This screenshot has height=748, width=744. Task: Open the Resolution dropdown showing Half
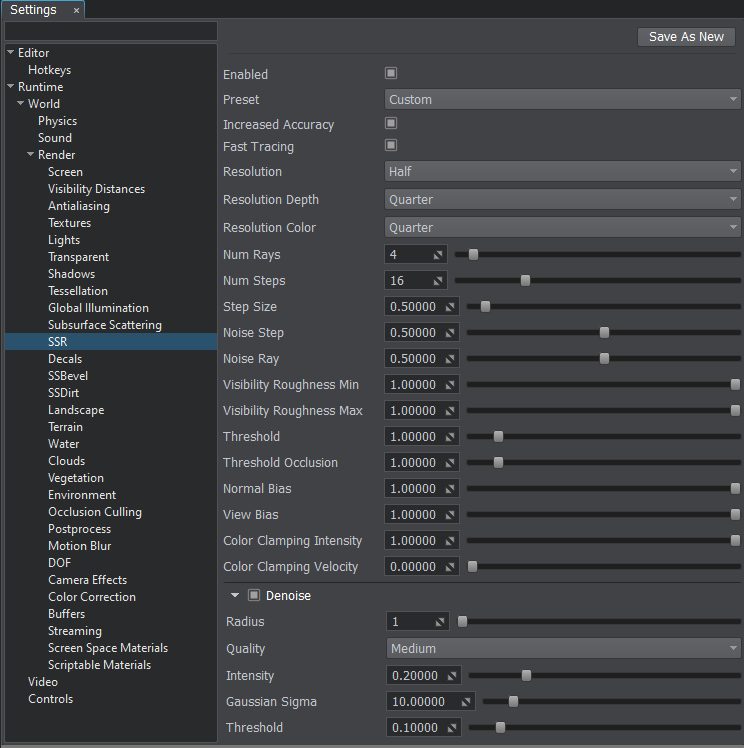tap(562, 171)
